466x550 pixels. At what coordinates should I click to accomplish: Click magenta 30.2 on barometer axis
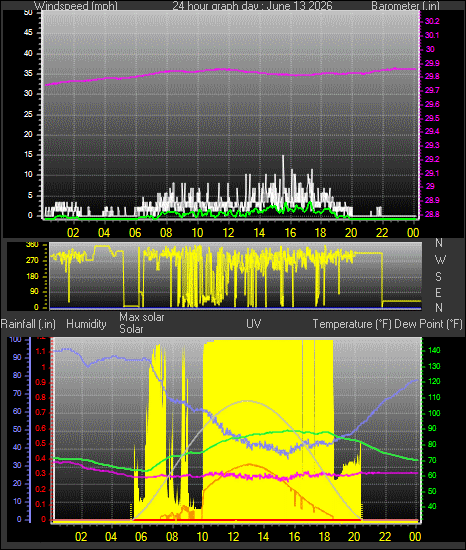coord(432,21)
